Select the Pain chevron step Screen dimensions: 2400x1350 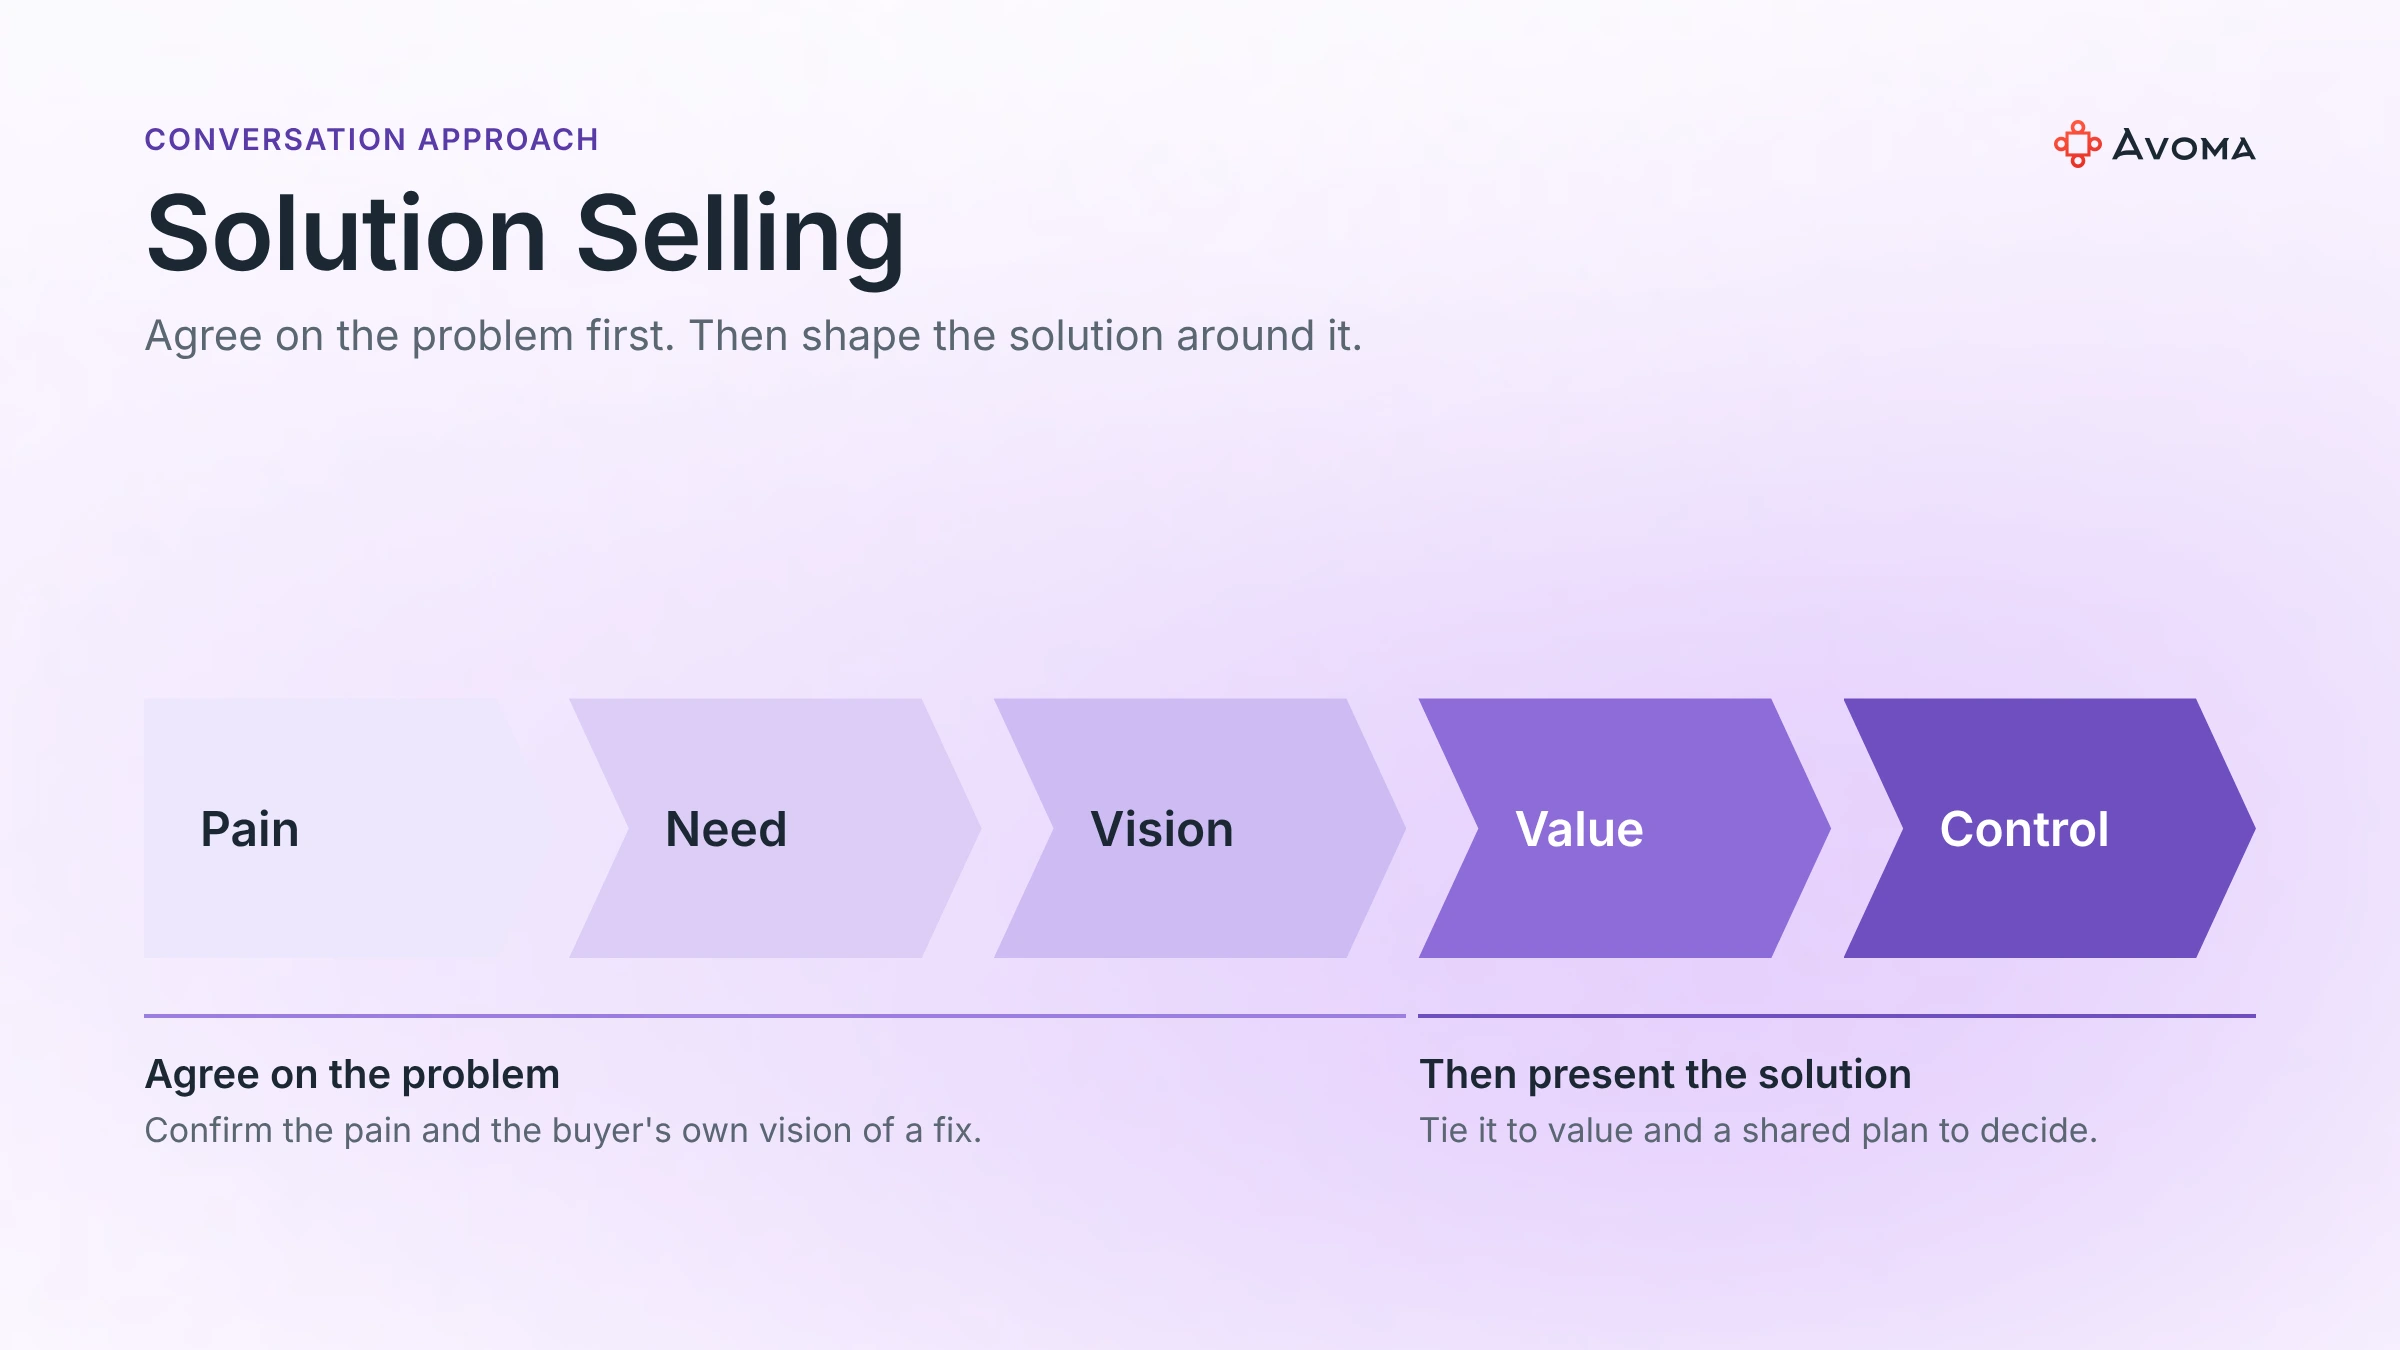(x=350, y=828)
